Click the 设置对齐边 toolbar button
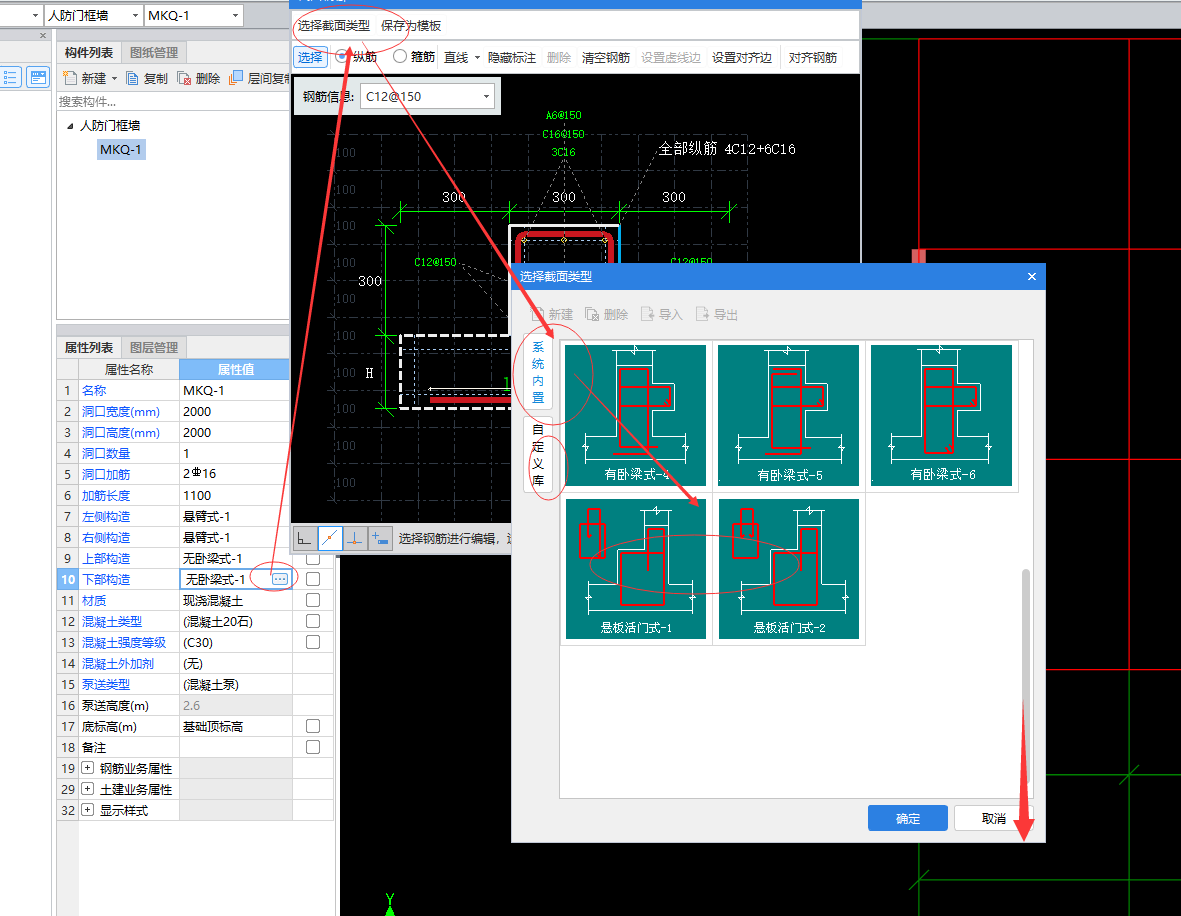The width and height of the screenshot is (1181, 916). coord(742,57)
